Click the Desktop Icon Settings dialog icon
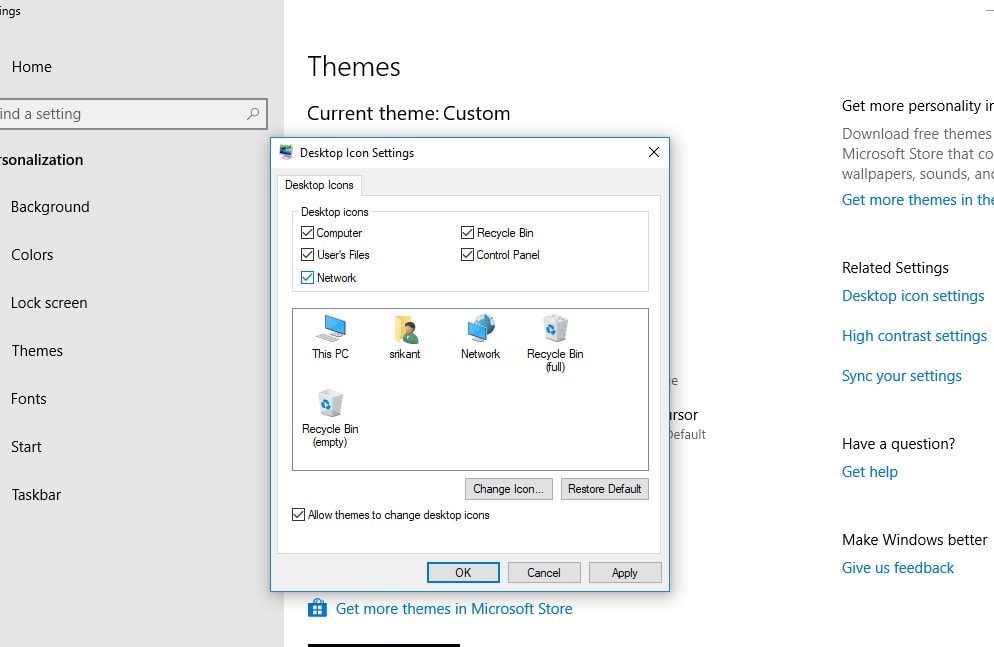 click(285, 152)
